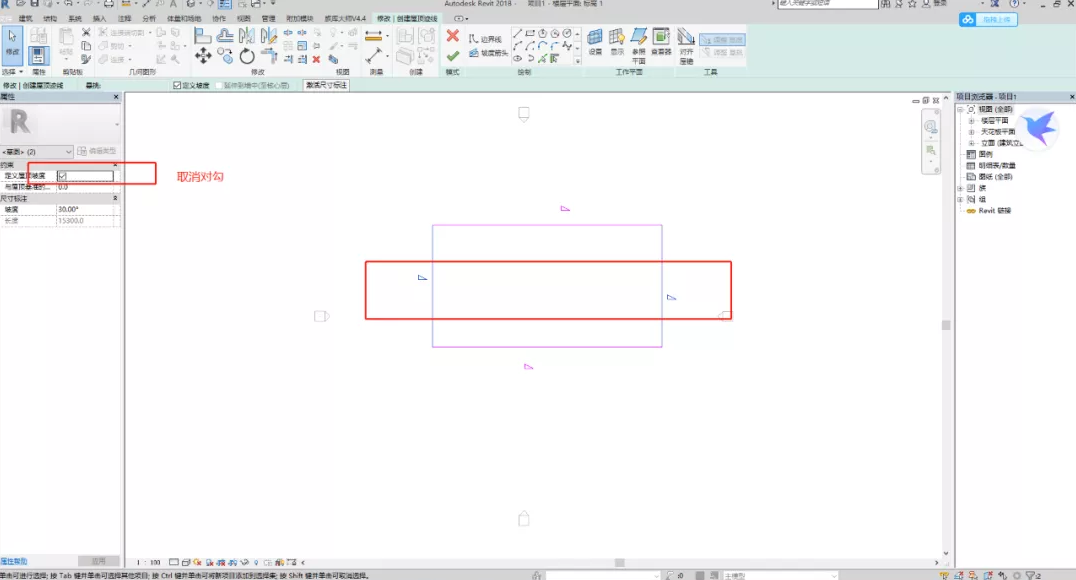Viewport: 1076px width, 580px height.
Task: Click the Align Eaves (对齐屋檐) tool
Action: pyautogui.click(x=686, y=45)
